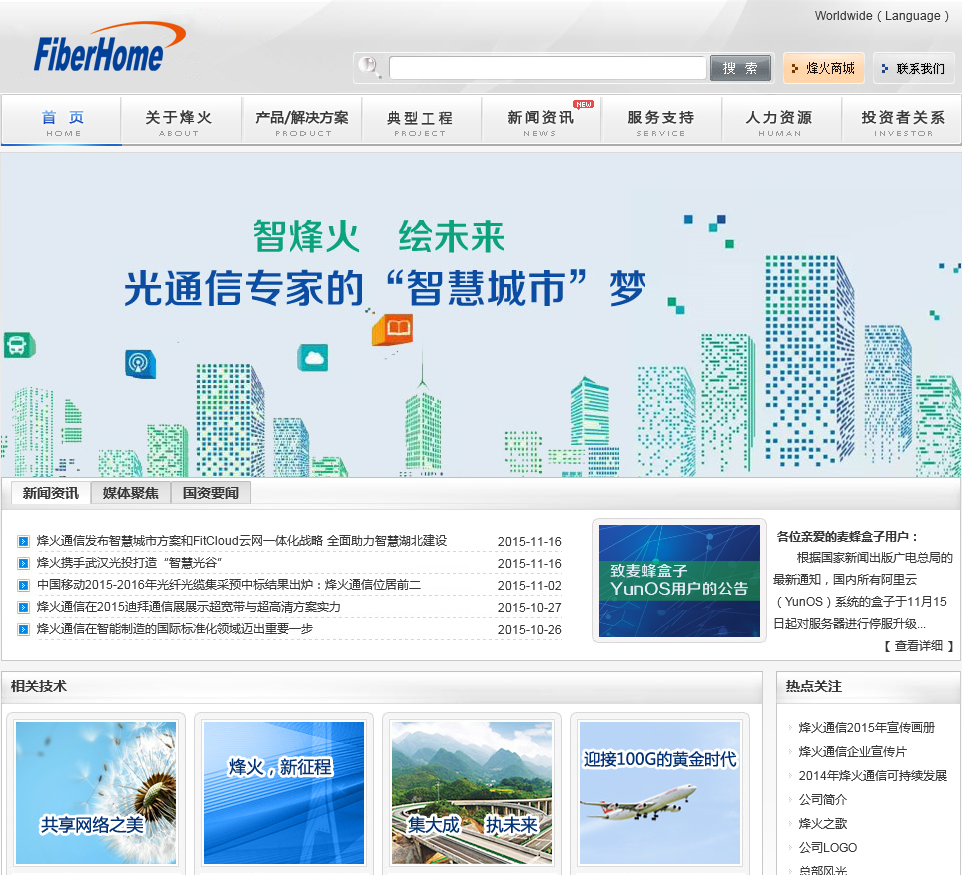
Task: Click the green bus icon in banner
Action: [x=19, y=344]
